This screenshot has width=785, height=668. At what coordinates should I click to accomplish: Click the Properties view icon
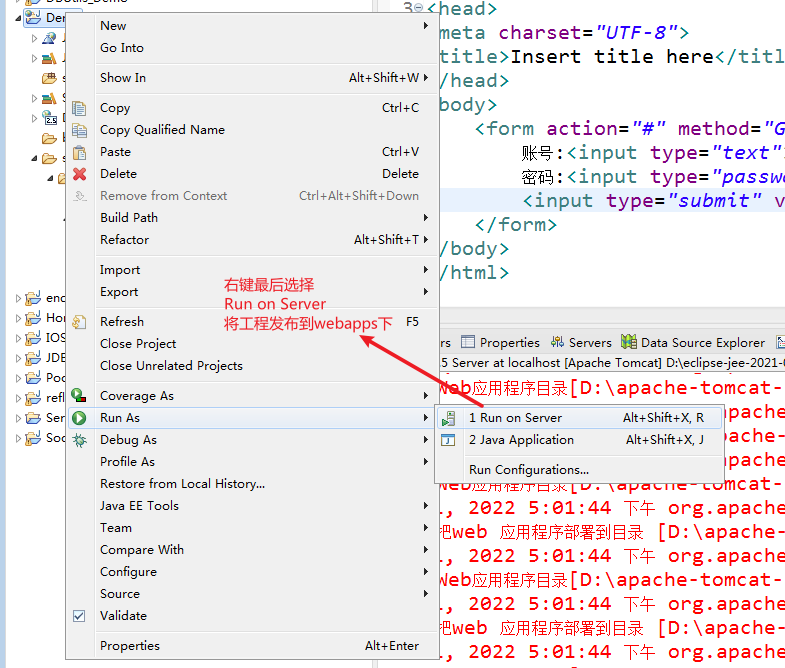[x=468, y=342]
